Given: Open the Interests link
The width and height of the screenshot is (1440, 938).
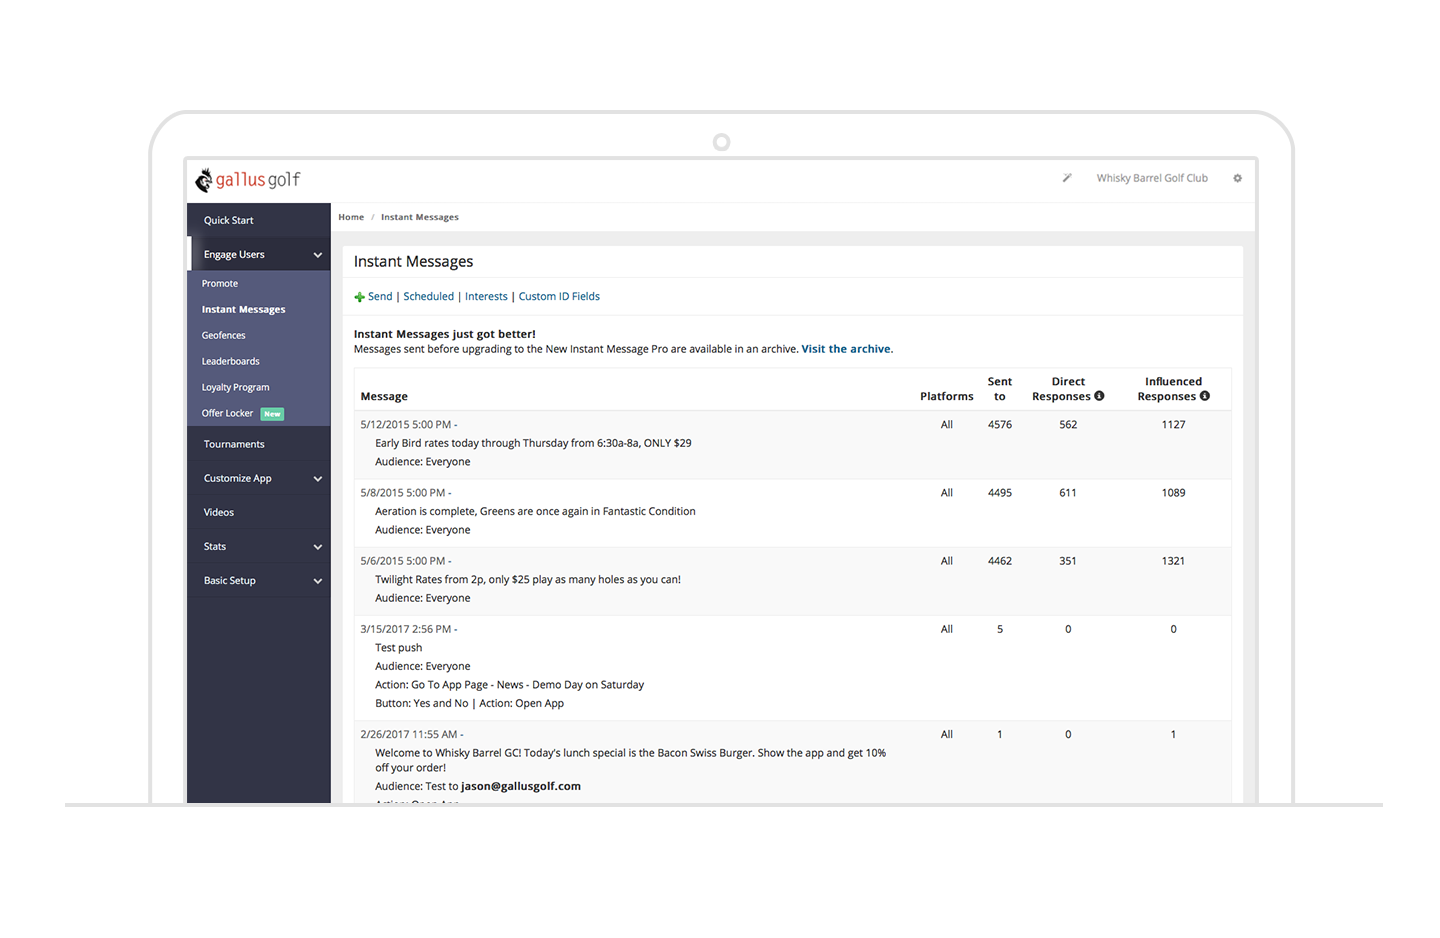Looking at the screenshot, I should [x=486, y=297].
